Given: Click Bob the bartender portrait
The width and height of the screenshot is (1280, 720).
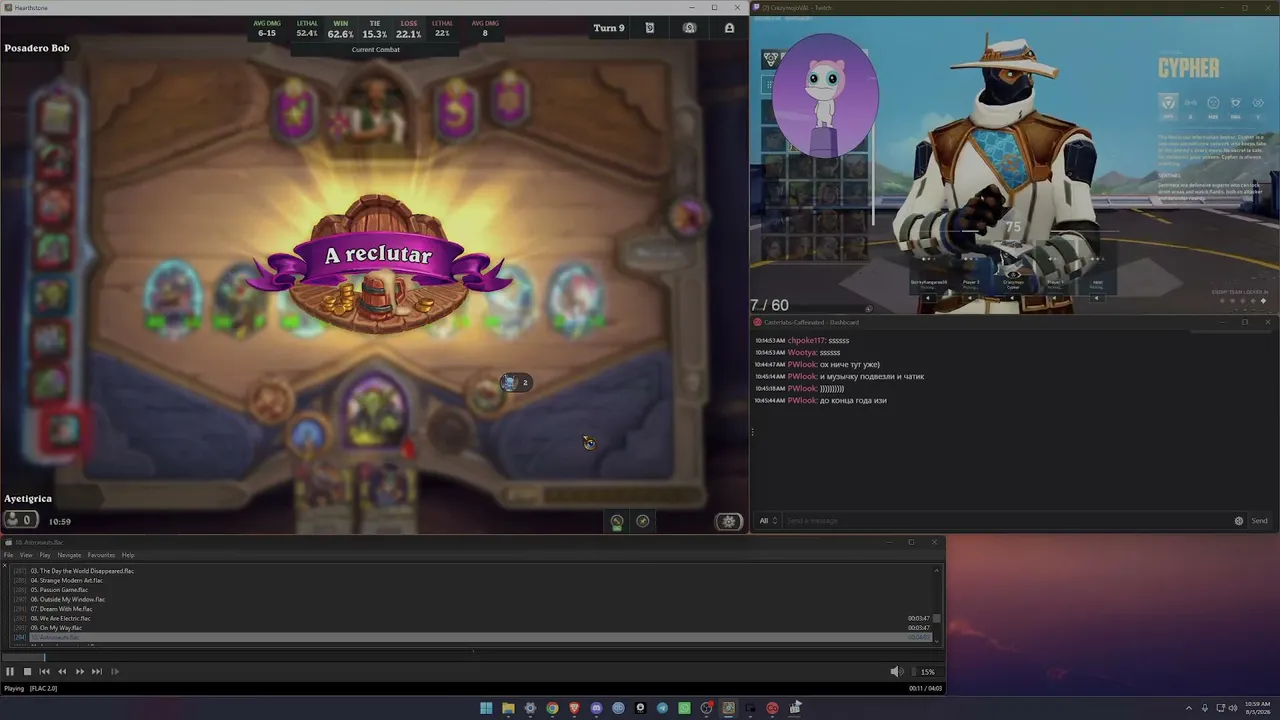Looking at the screenshot, I should (375, 110).
